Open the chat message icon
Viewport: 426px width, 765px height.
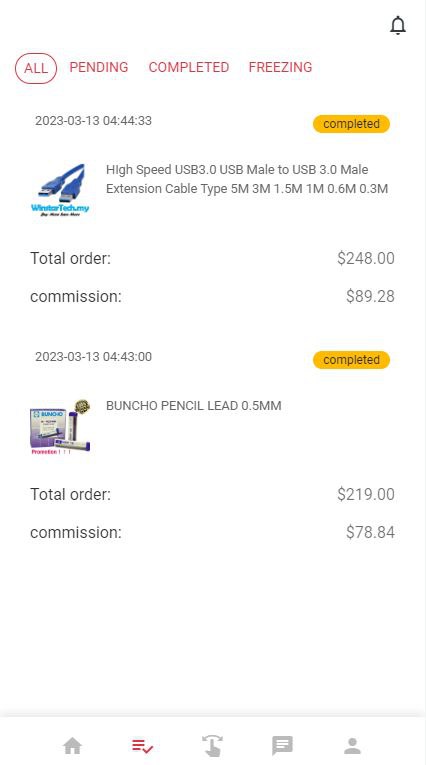click(x=282, y=746)
